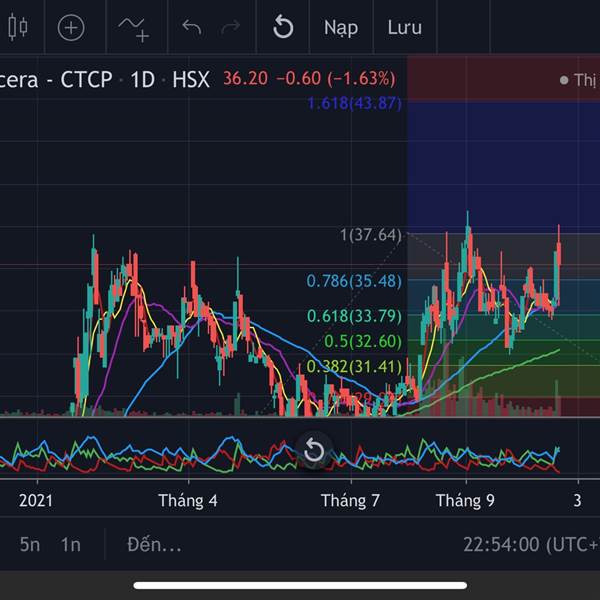Open the 'Nạp' load layout menu
This screenshot has width=600, height=600.
[x=340, y=28]
